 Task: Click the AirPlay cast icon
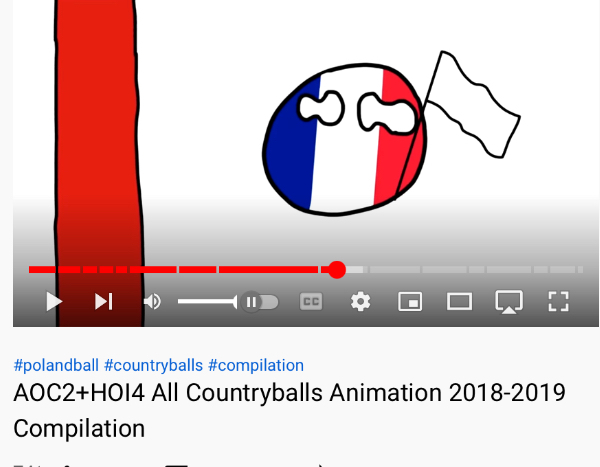pos(509,302)
